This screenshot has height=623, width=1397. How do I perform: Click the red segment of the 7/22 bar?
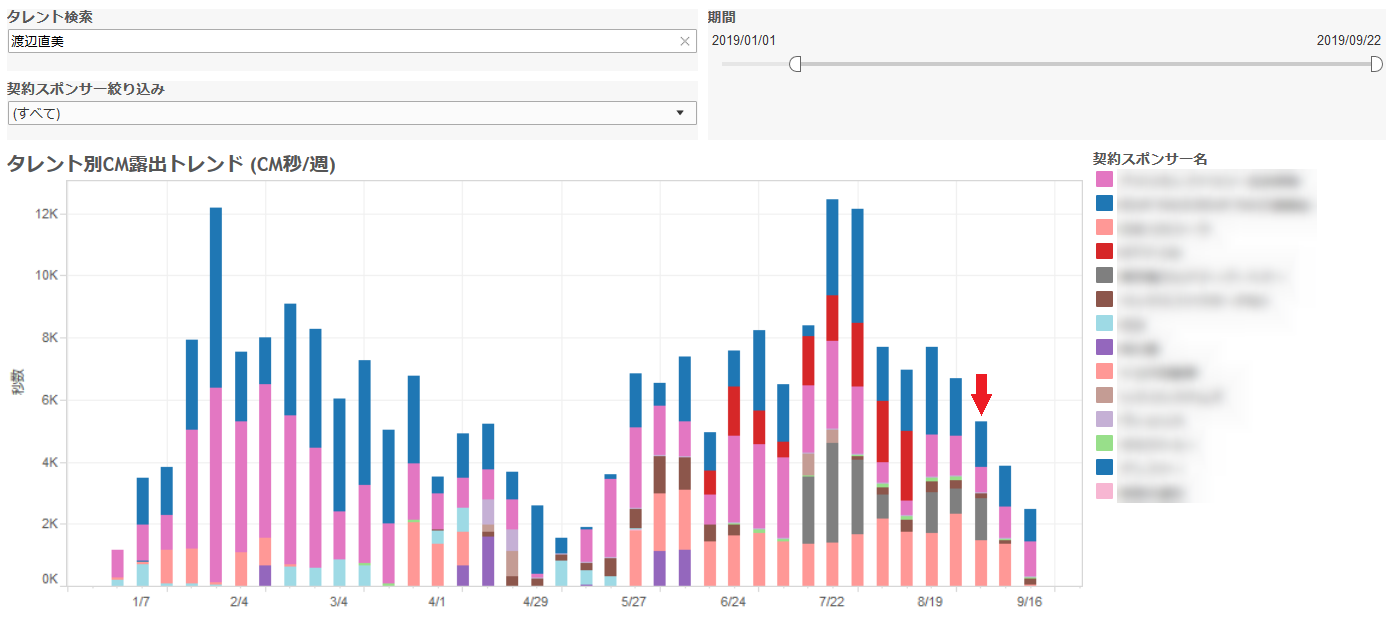pyautogui.click(x=832, y=318)
